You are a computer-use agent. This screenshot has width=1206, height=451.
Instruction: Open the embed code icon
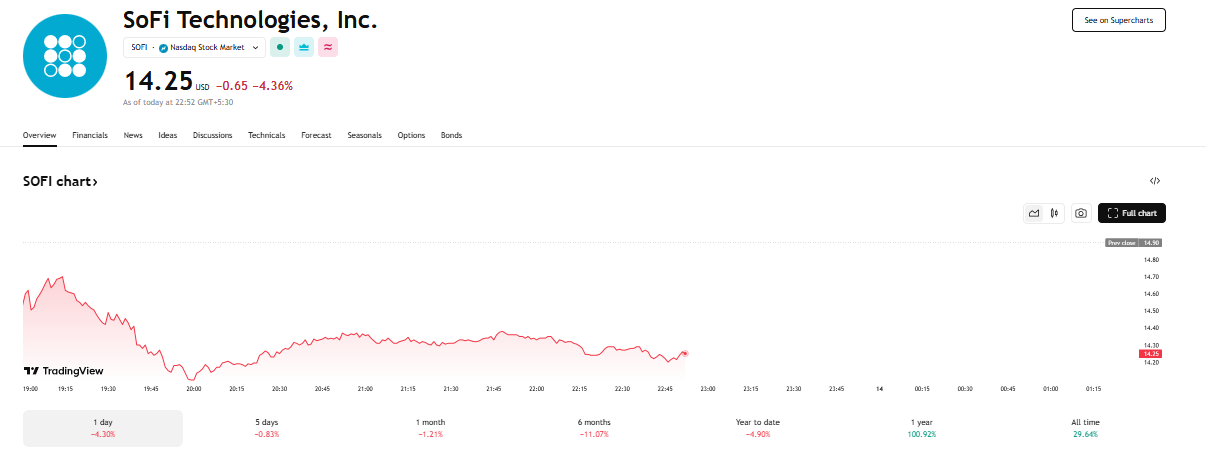(x=1155, y=181)
